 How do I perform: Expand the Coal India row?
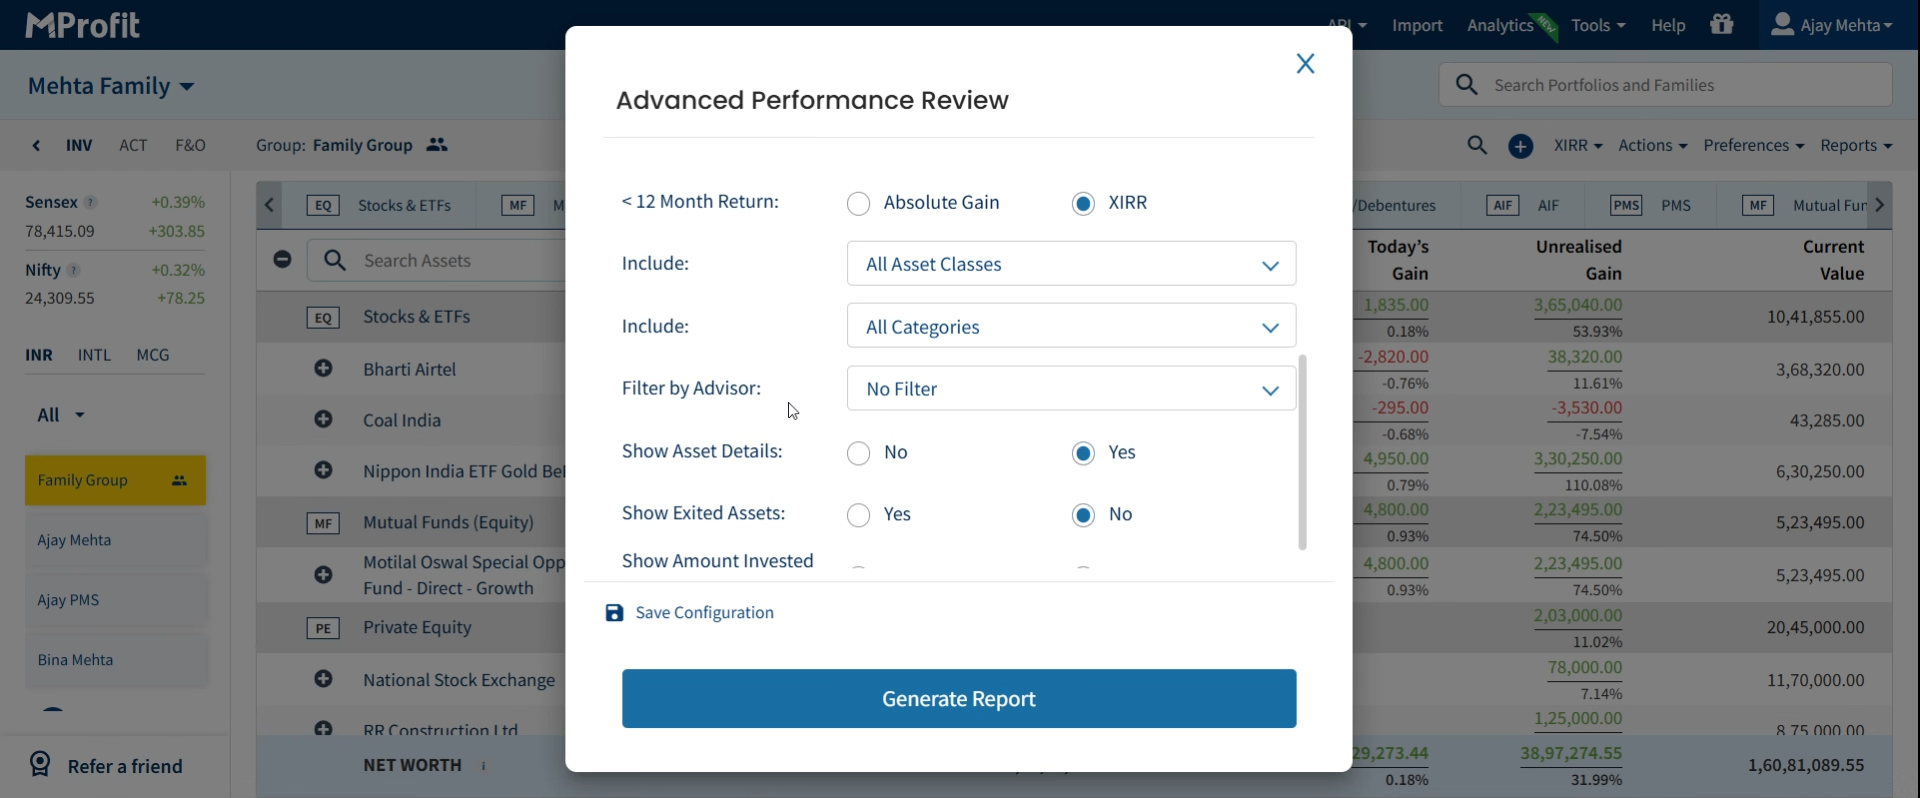point(323,420)
